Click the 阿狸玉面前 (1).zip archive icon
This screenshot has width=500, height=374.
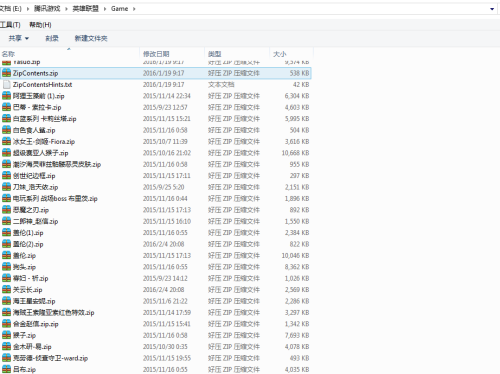coord(6,96)
